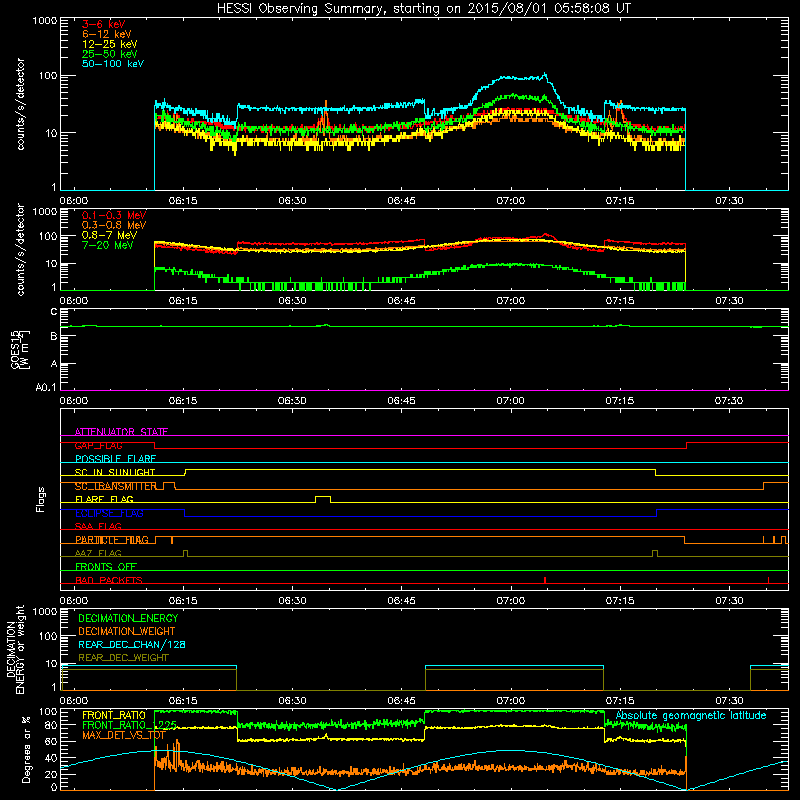Select the GAP_FLAG label
This screenshot has height=800, width=800.
click(x=98, y=445)
